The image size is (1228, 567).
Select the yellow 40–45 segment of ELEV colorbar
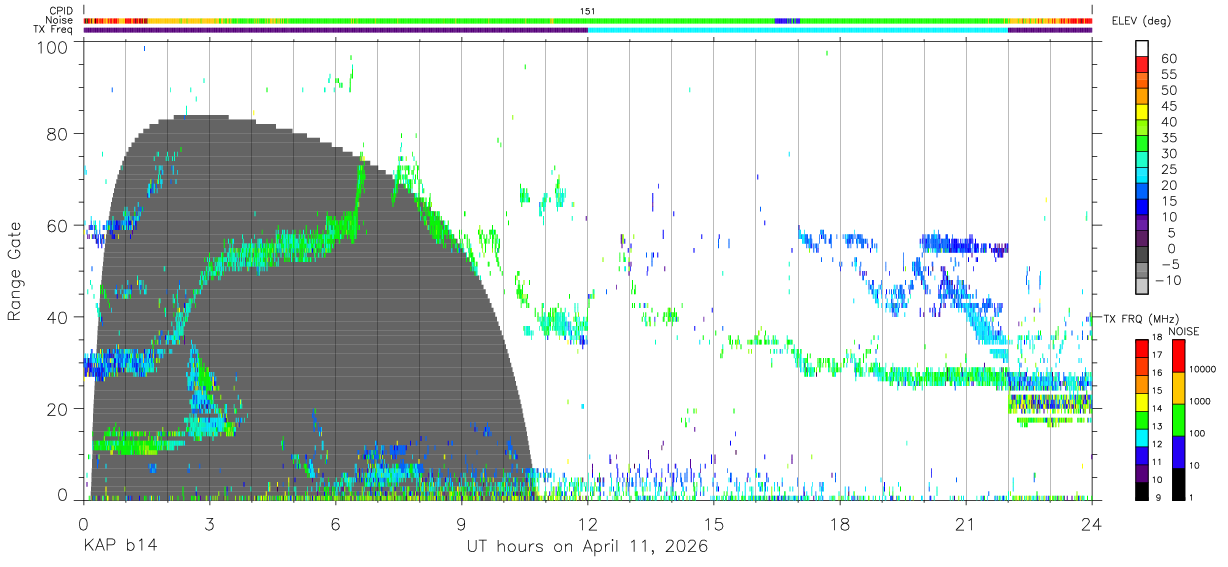(1142, 113)
